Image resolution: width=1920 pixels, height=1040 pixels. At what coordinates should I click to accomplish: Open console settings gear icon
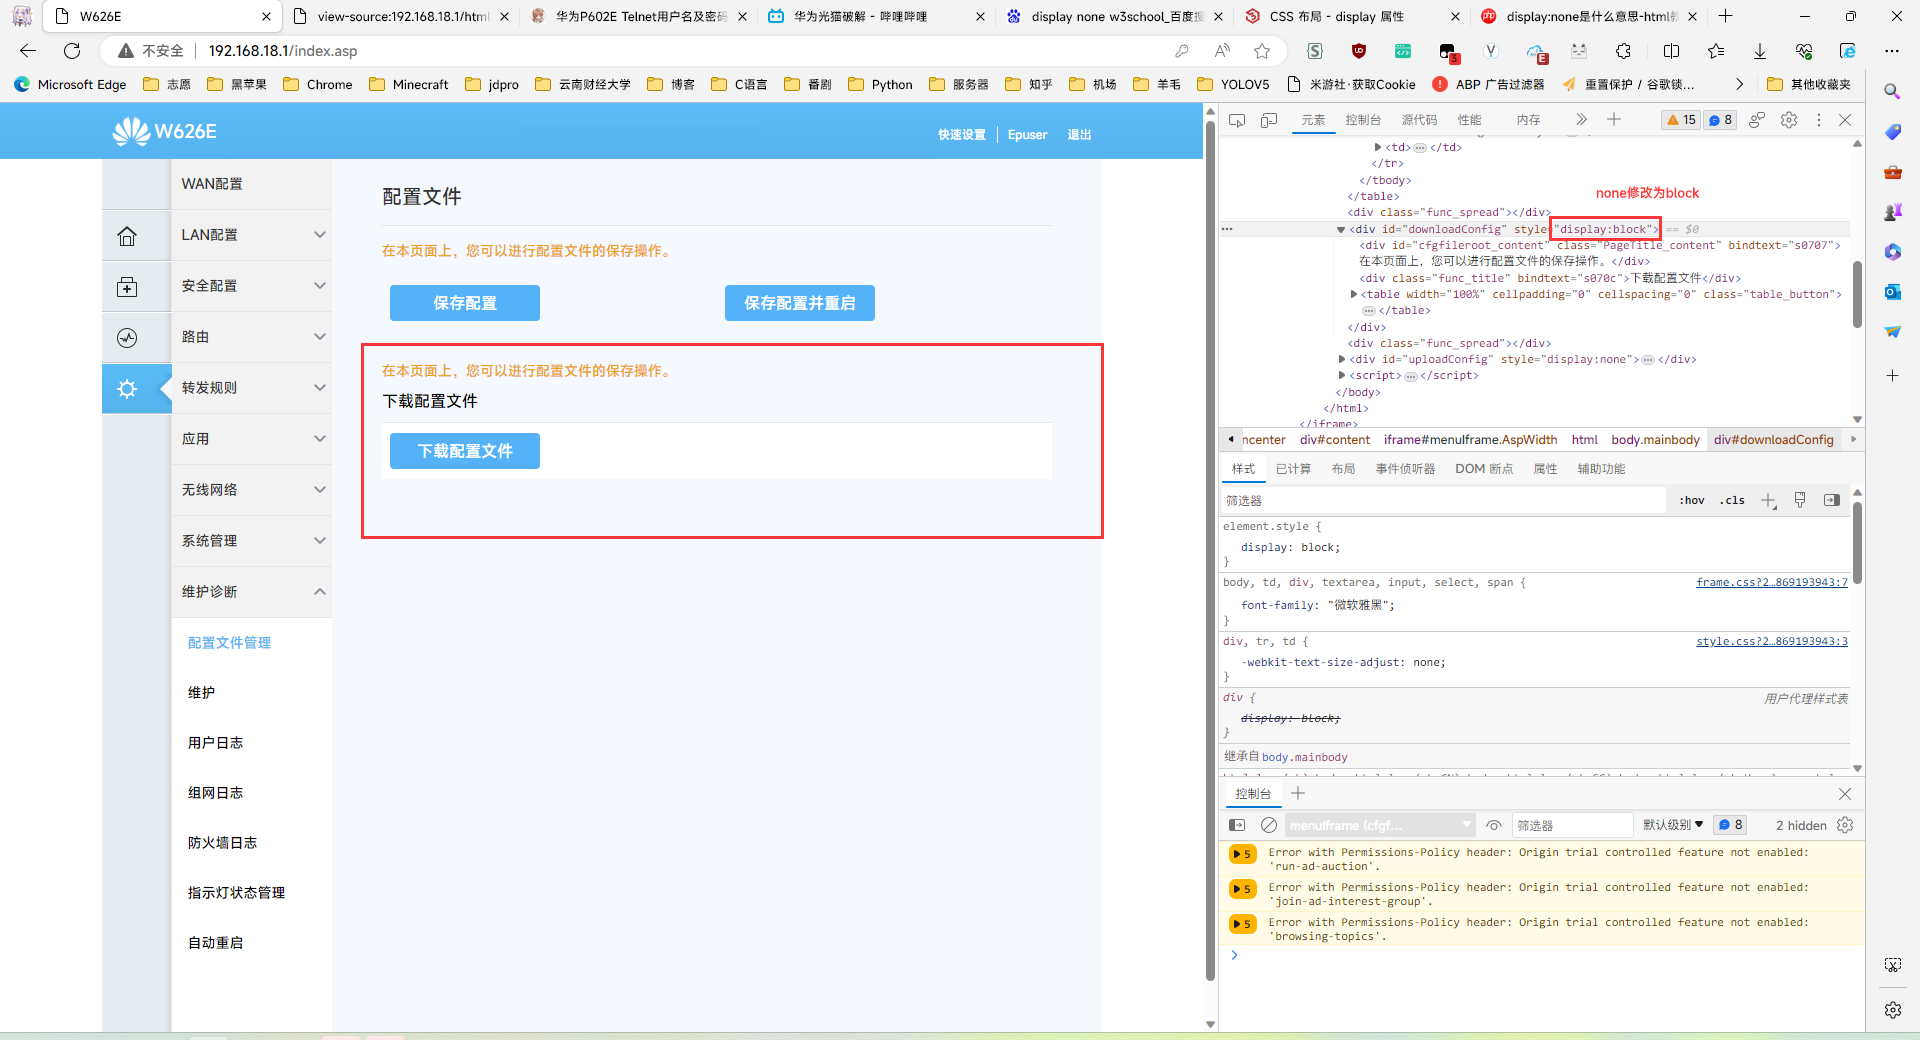tap(1845, 825)
